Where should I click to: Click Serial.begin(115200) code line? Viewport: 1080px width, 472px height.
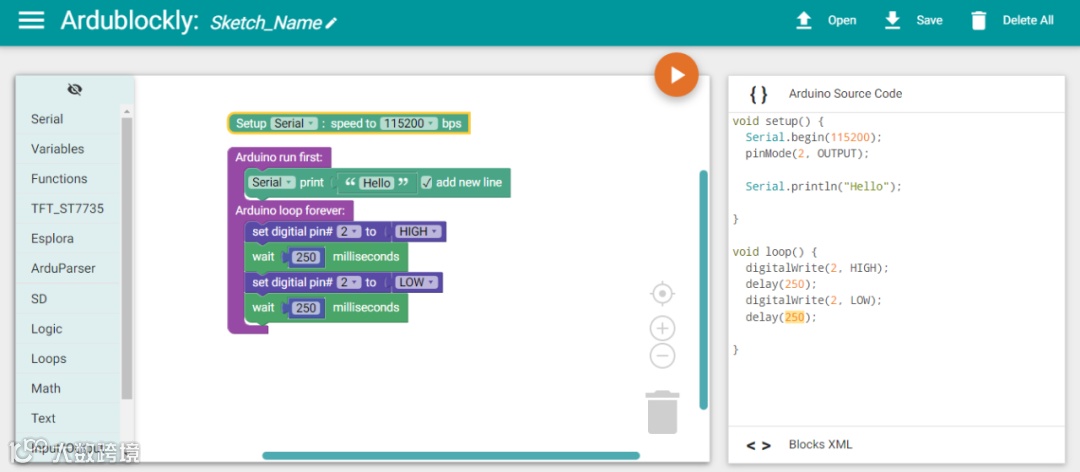tap(813, 137)
